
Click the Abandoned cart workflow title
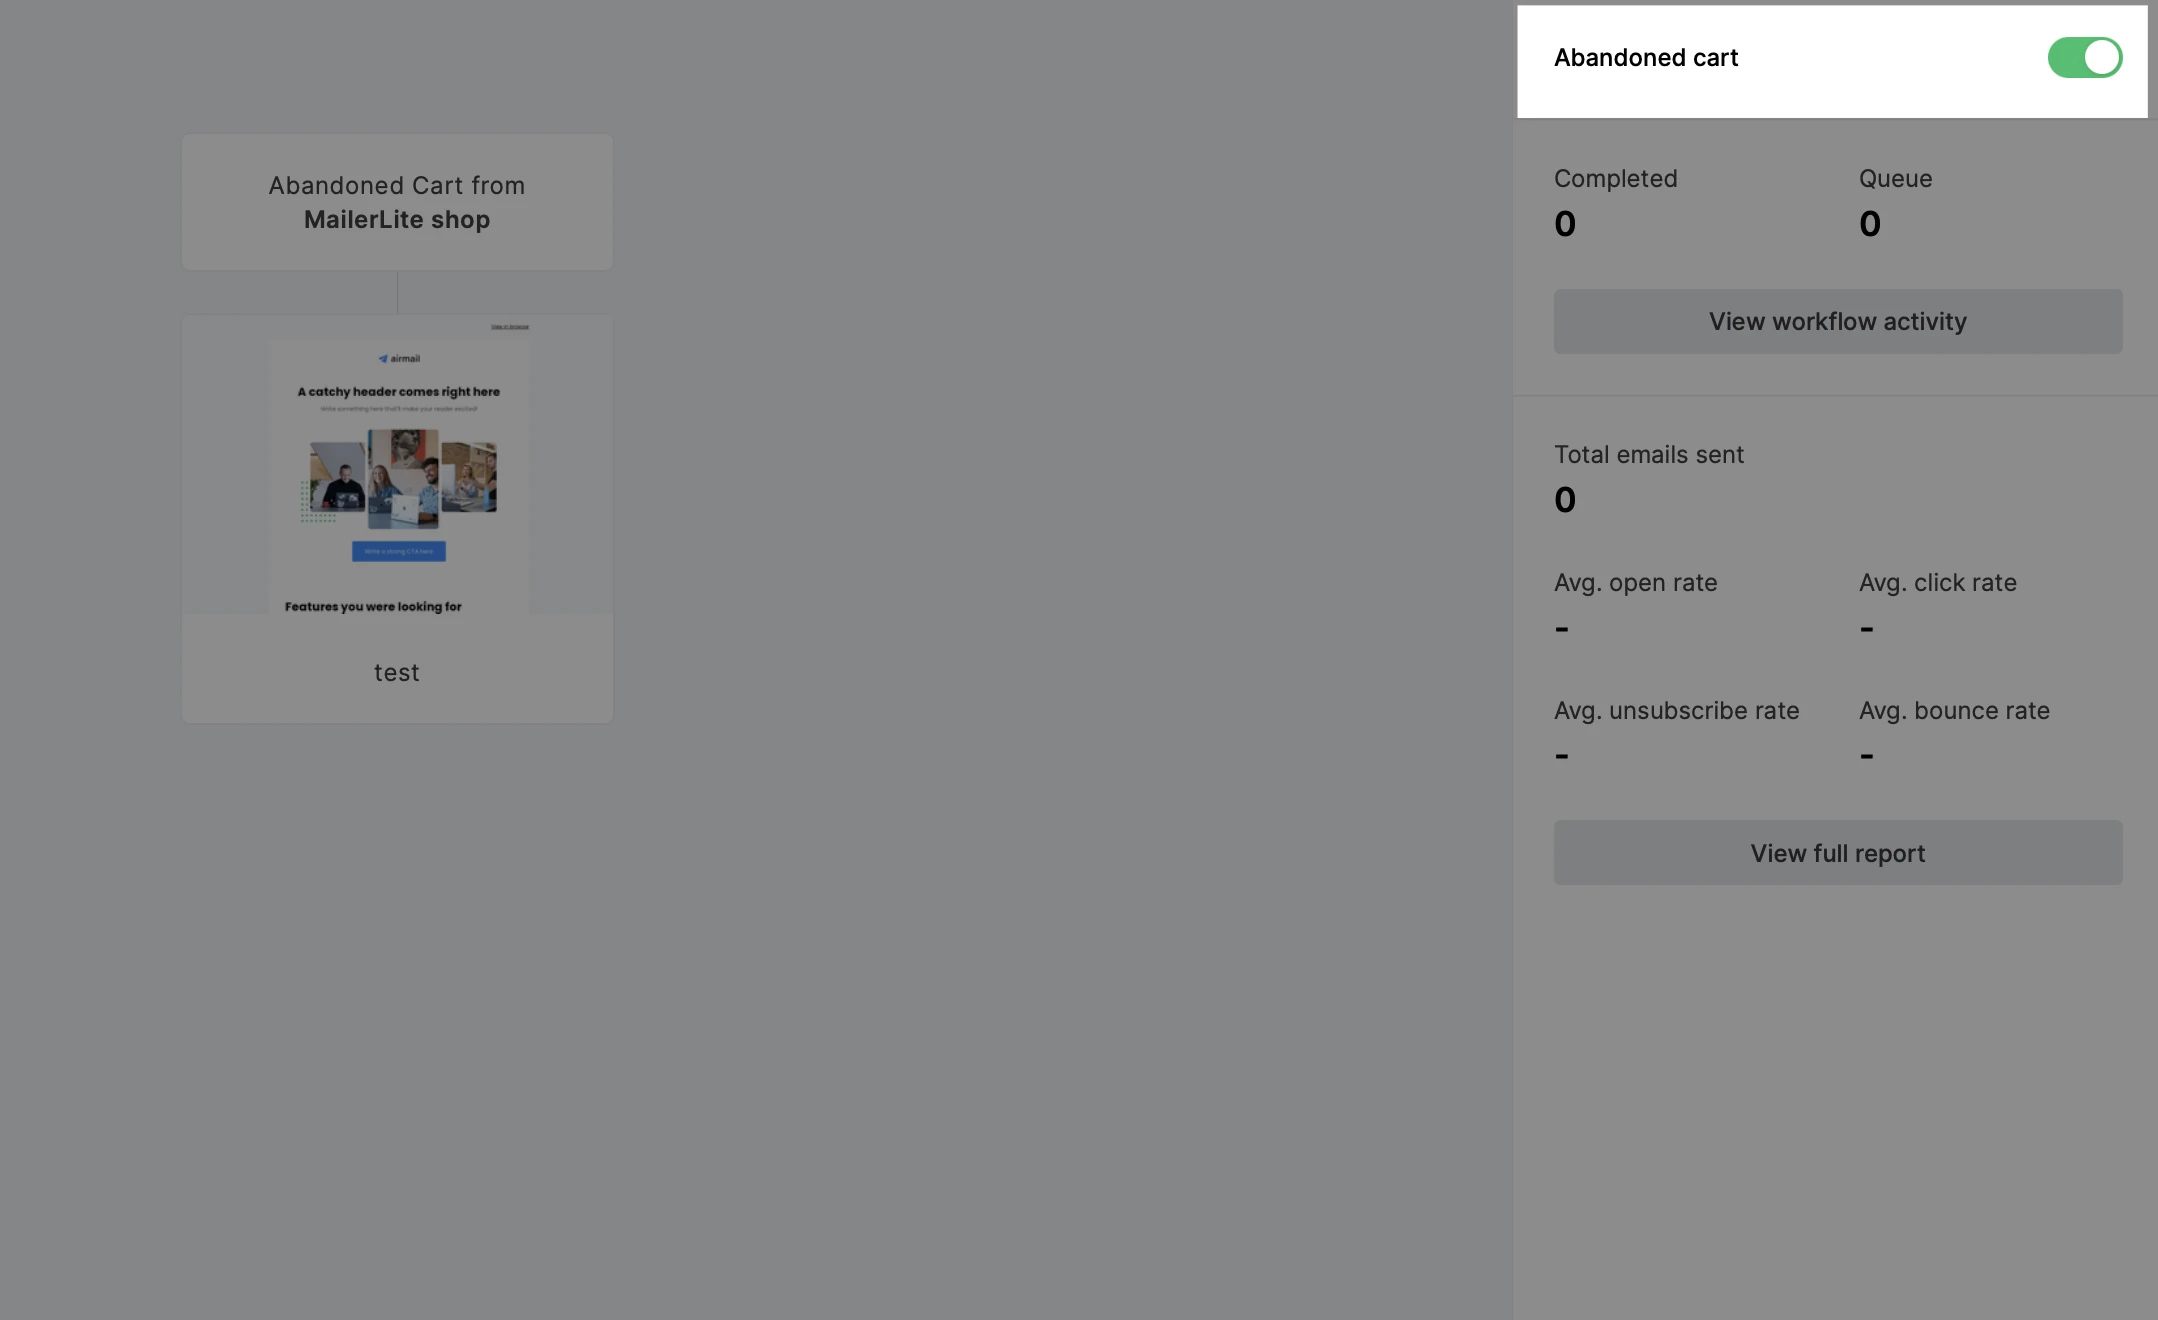[x=1646, y=57]
